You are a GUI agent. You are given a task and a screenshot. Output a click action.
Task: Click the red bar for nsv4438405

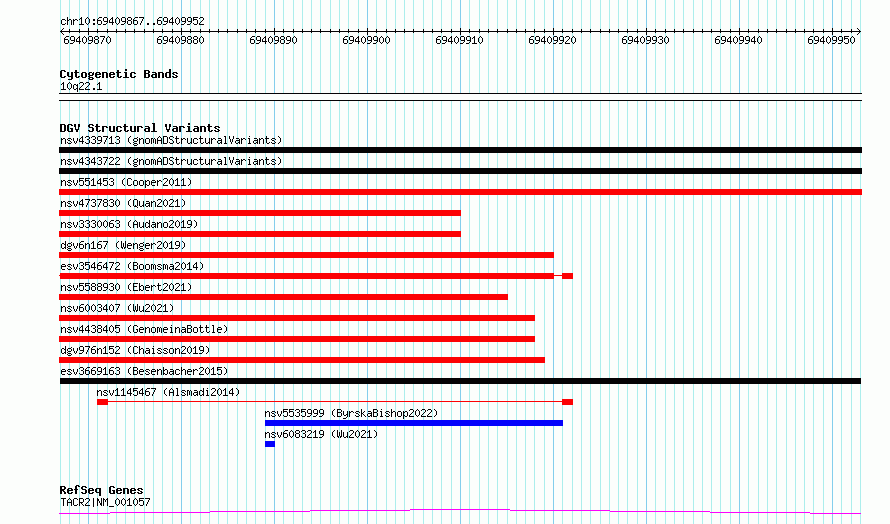pyautogui.click(x=297, y=339)
